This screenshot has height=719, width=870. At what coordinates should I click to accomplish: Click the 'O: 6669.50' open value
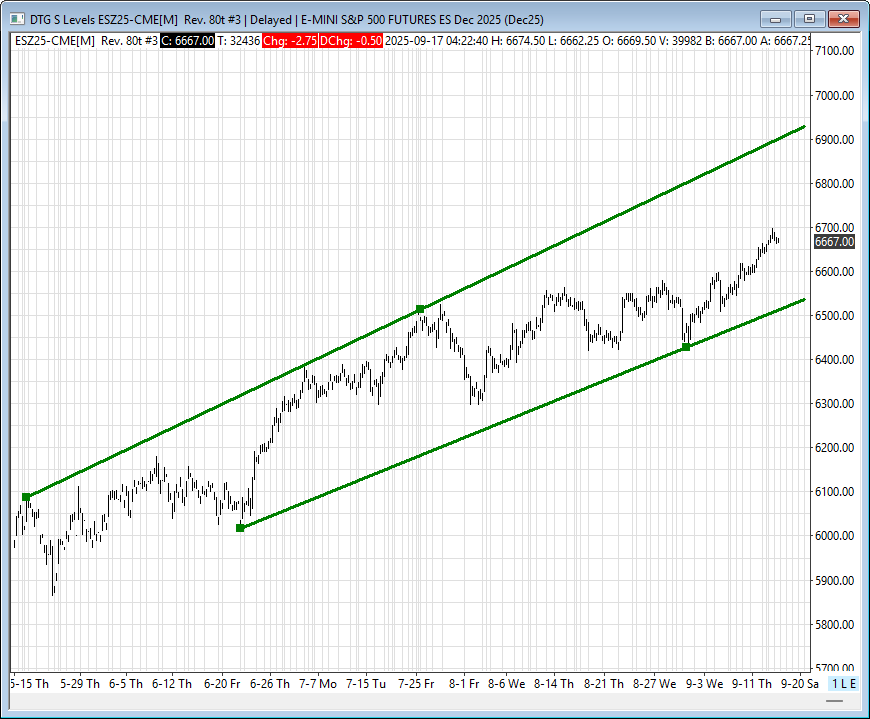pos(629,40)
